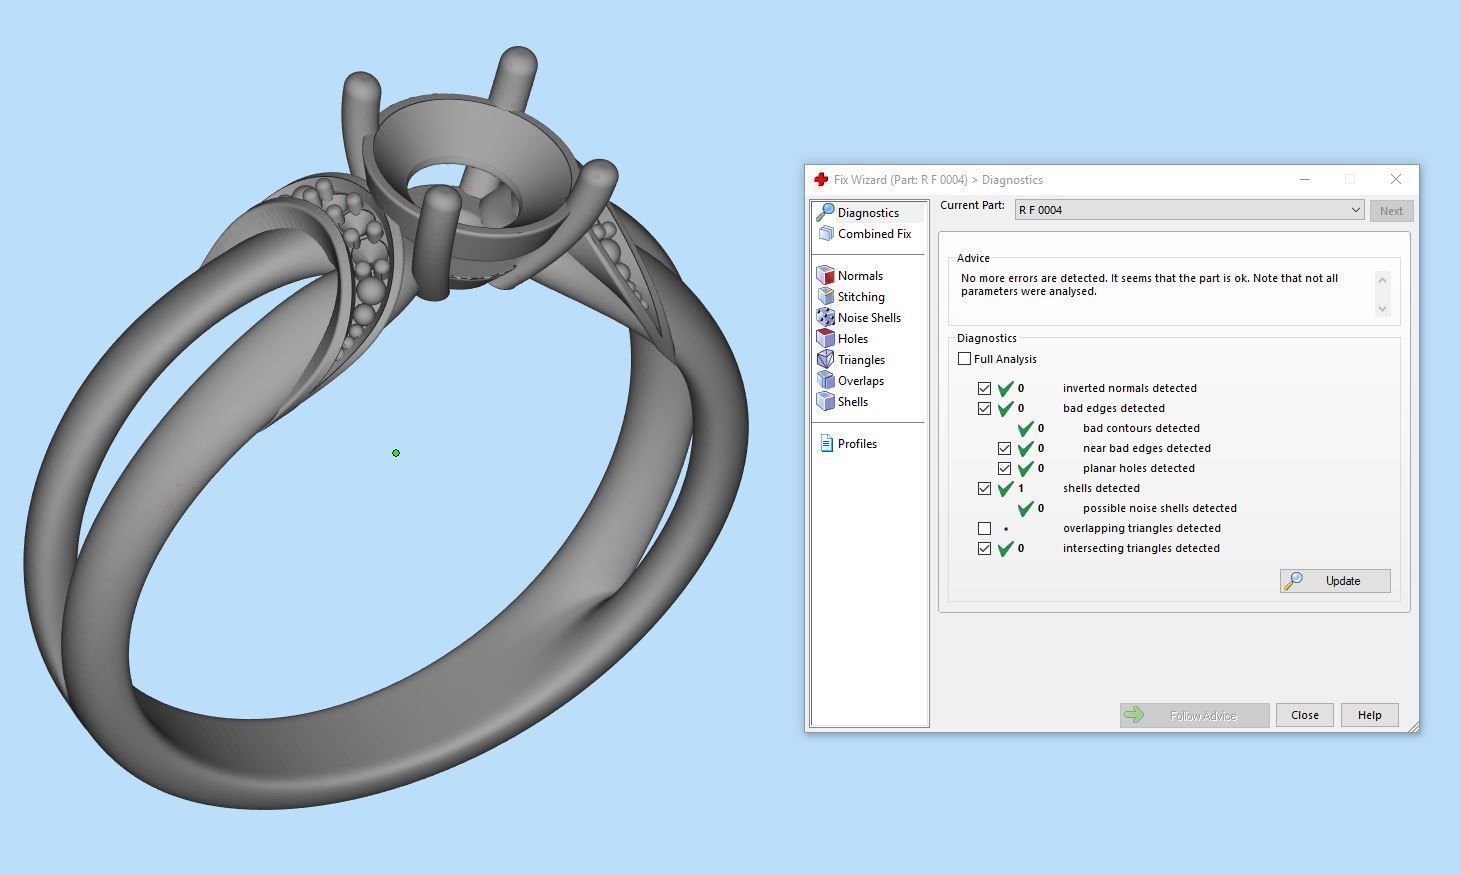Open the Normals fix icon
The height and width of the screenshot is (875, 1461).
click(x=825, y=275)
